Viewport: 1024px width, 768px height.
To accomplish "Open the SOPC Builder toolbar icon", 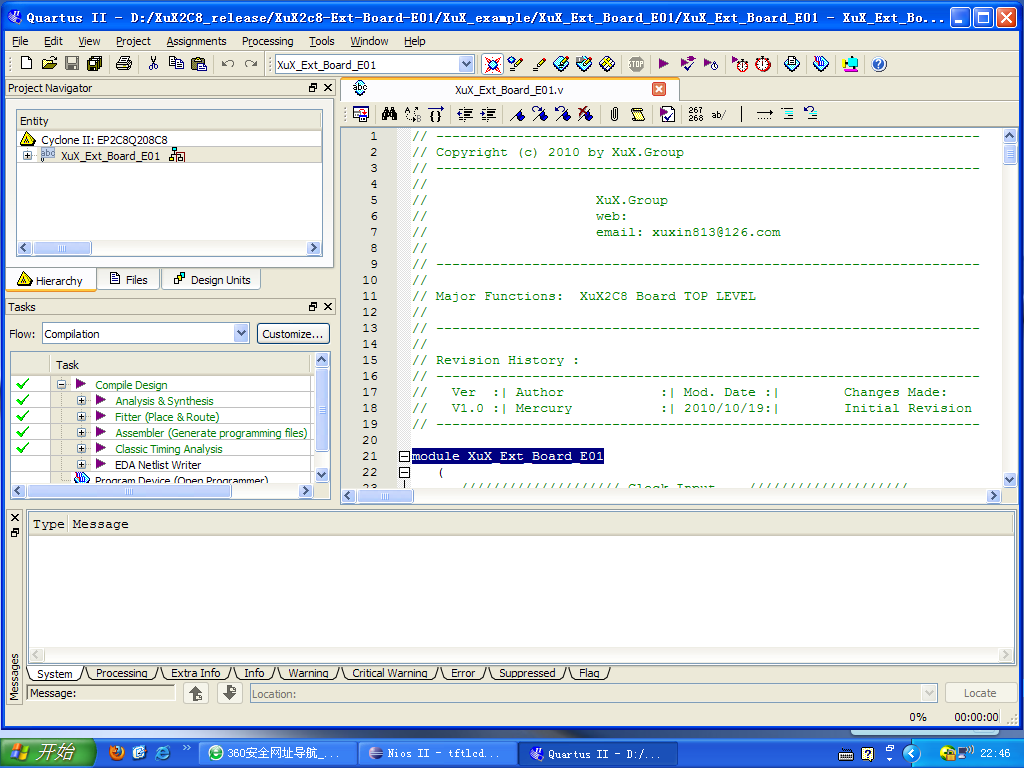I will pos(850,63).
